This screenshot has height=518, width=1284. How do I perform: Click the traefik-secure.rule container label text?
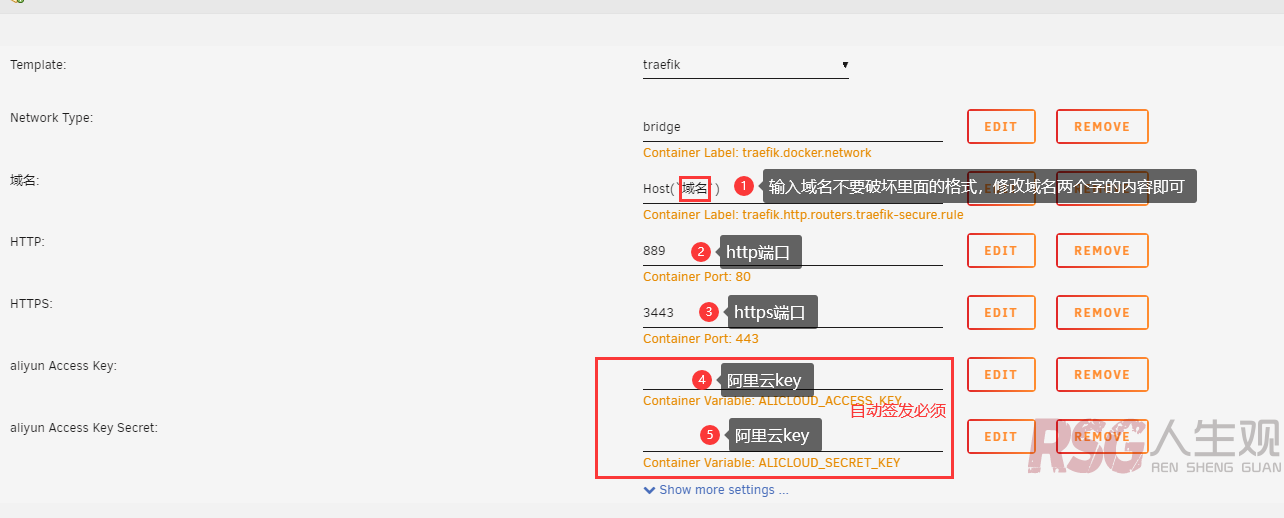point(803,215)
